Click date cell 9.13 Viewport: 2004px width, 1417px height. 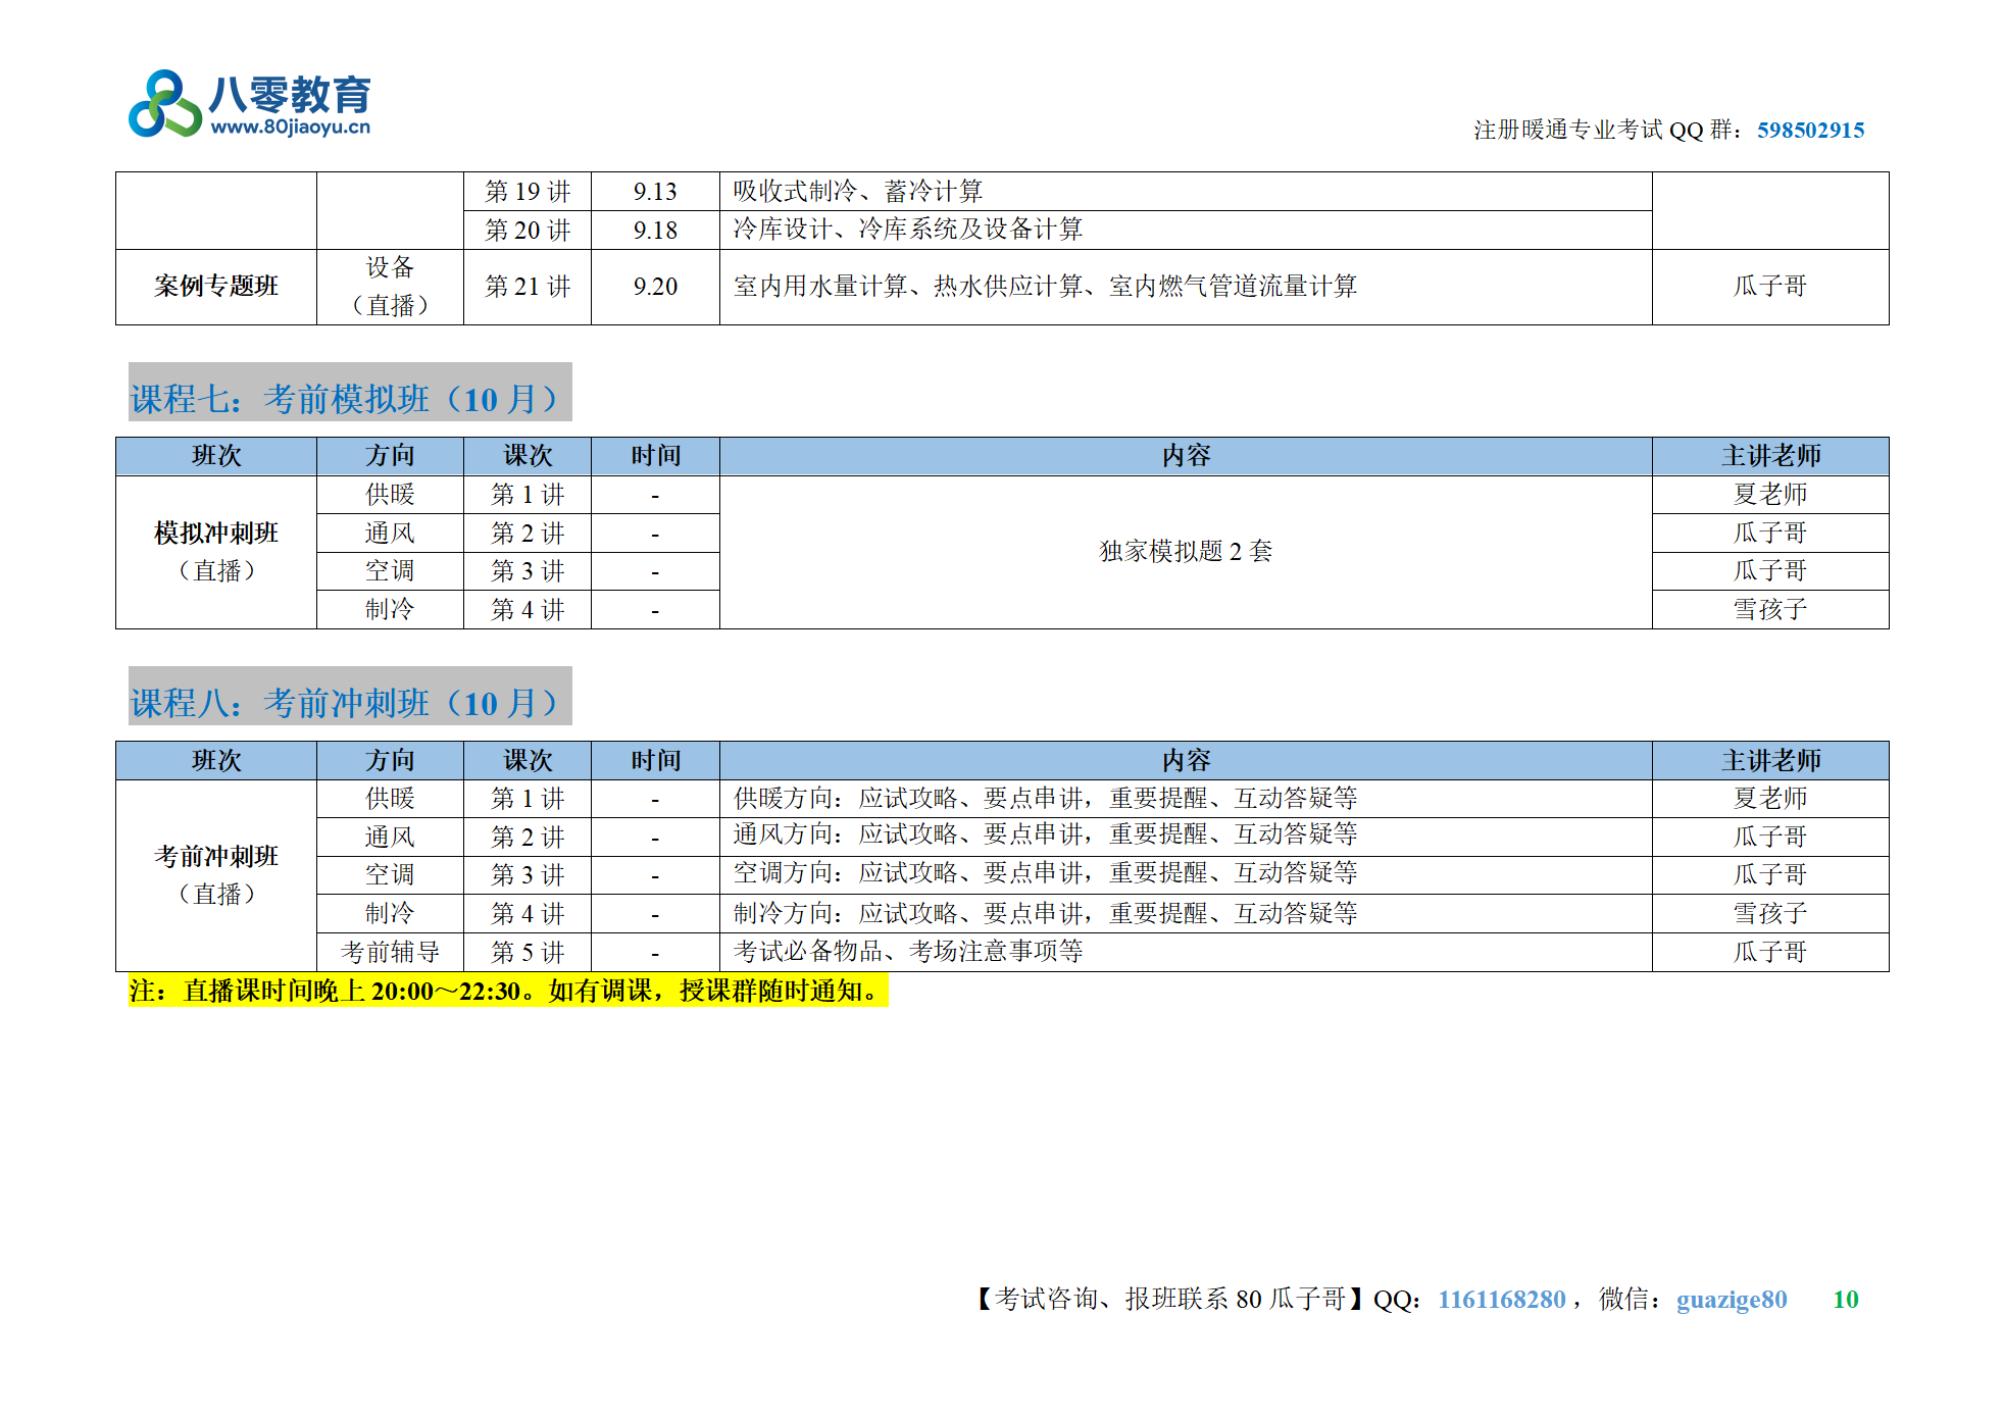[655, 191]
